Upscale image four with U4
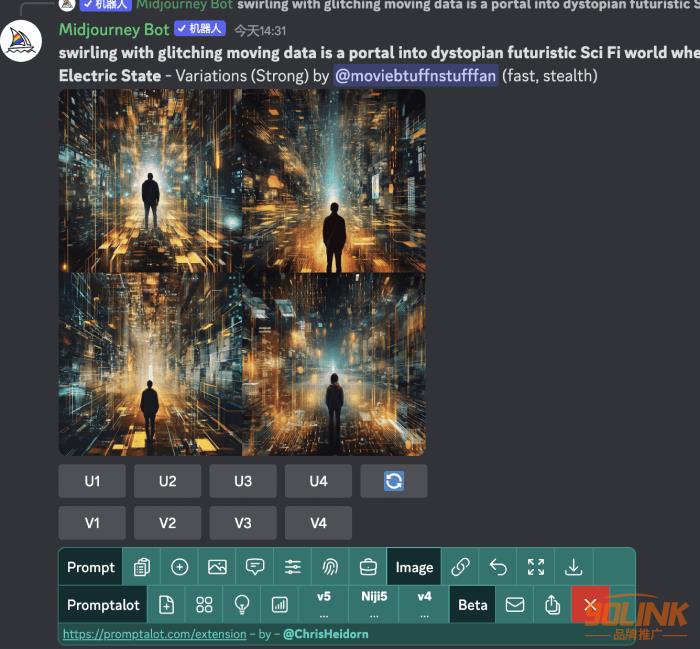 tap(318, 481)
